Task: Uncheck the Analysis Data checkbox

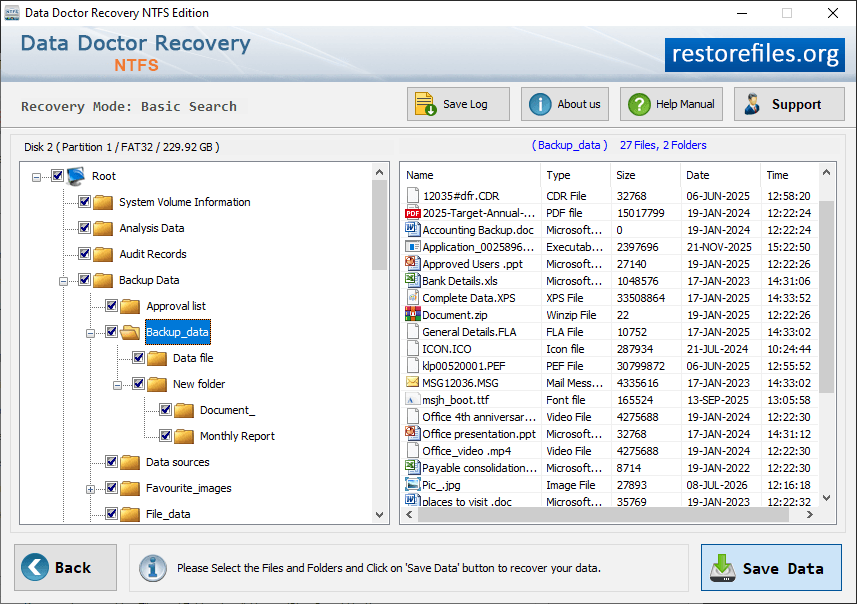Action: [x=84, y=227]
